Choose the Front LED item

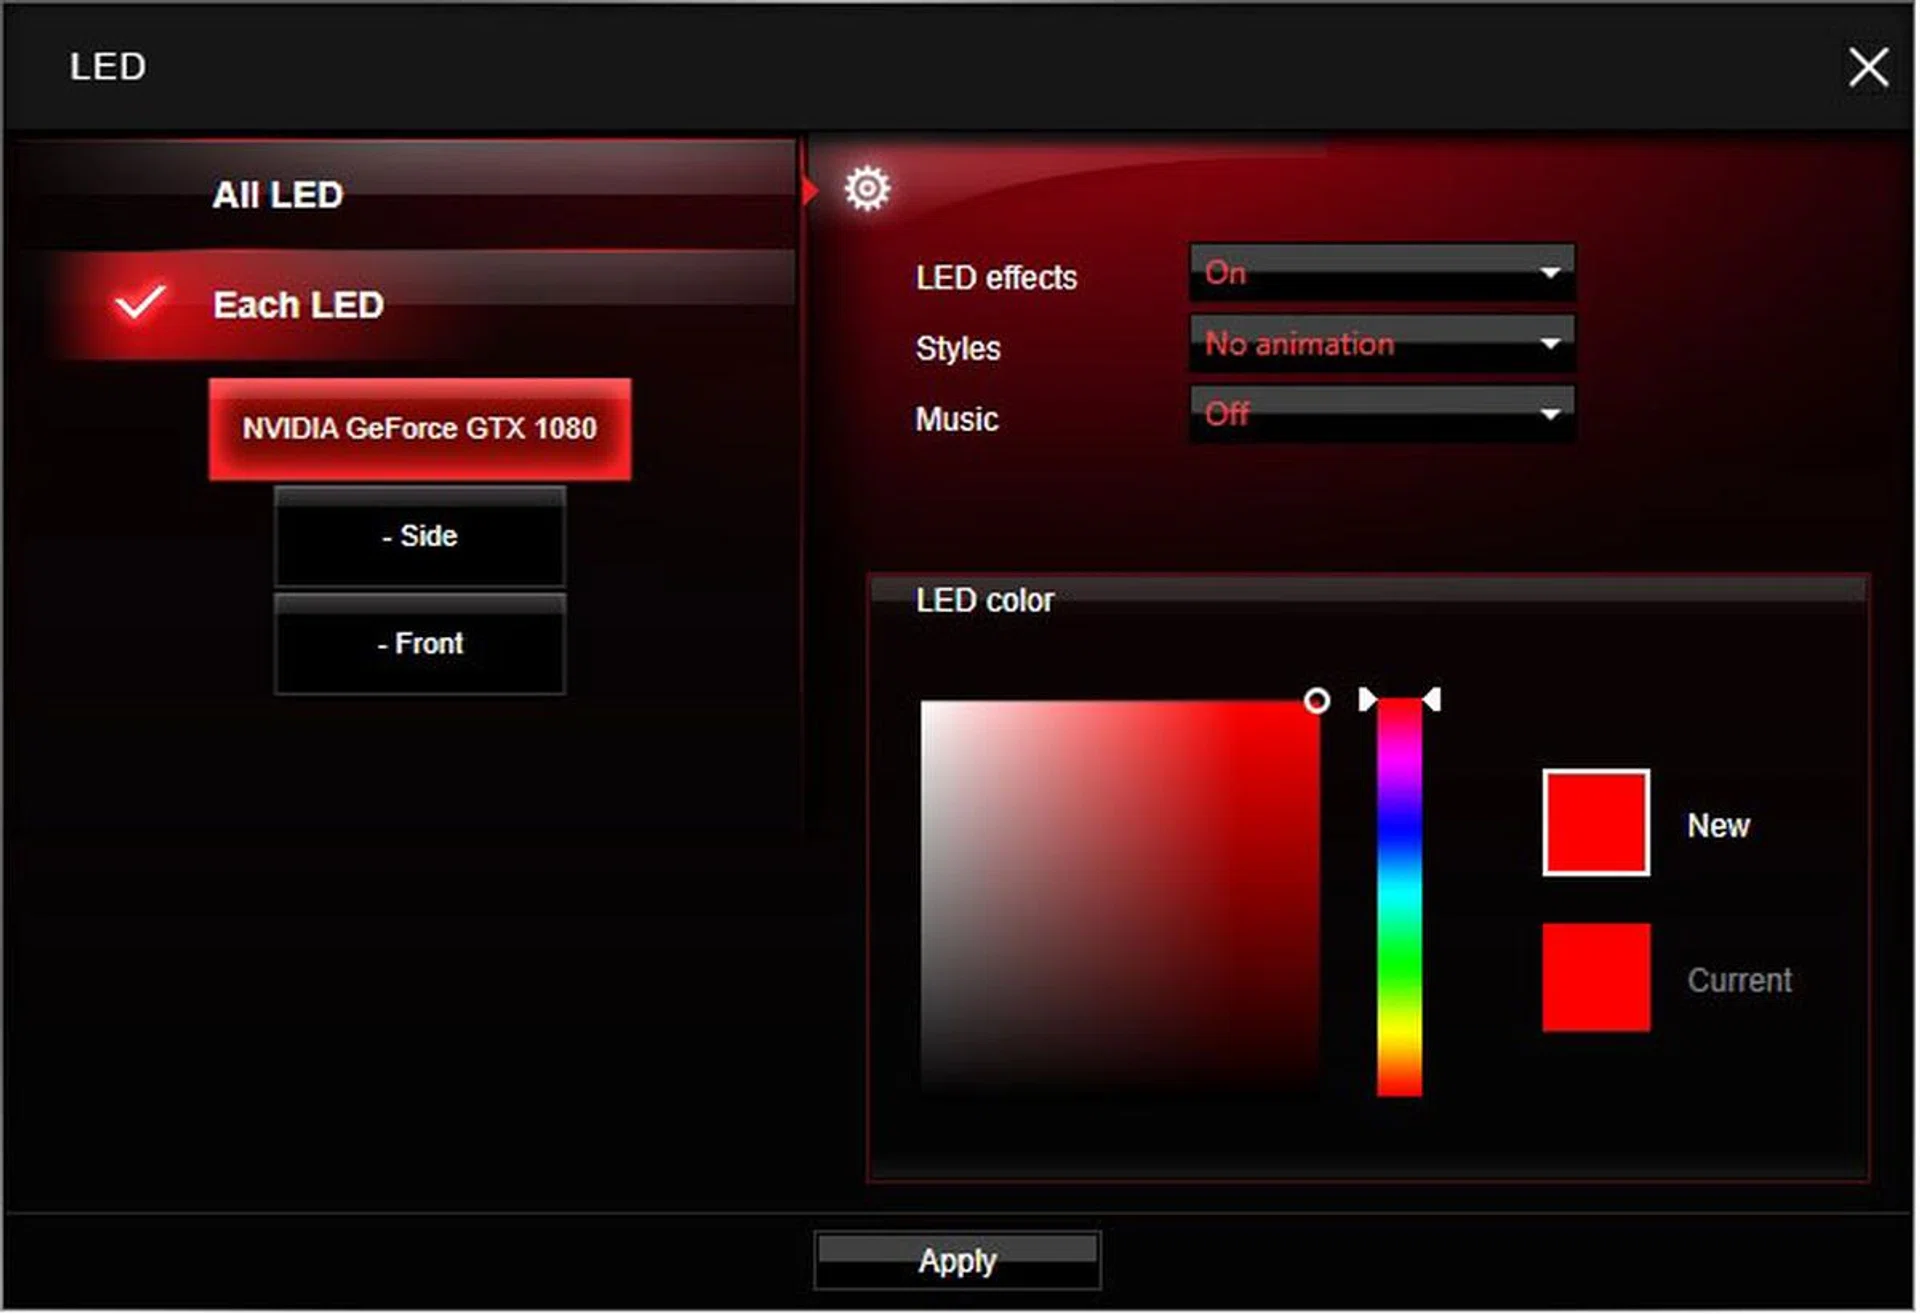pyautogui.click(x=420, y=644)
